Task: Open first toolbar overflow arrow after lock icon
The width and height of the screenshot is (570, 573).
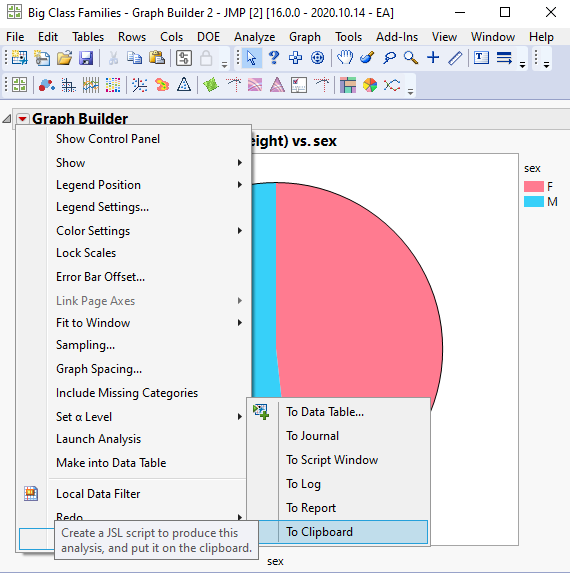Action: (x=224, y=65)
